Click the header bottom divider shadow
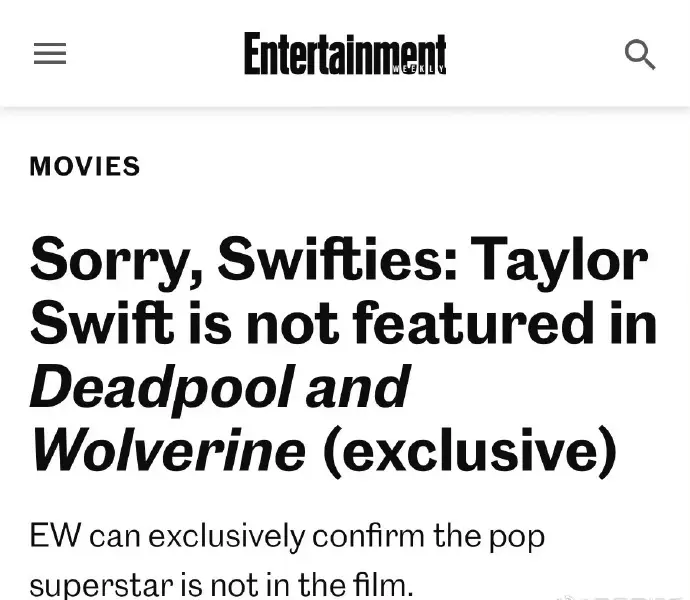The image size is (690, 600). coord(345,110)
